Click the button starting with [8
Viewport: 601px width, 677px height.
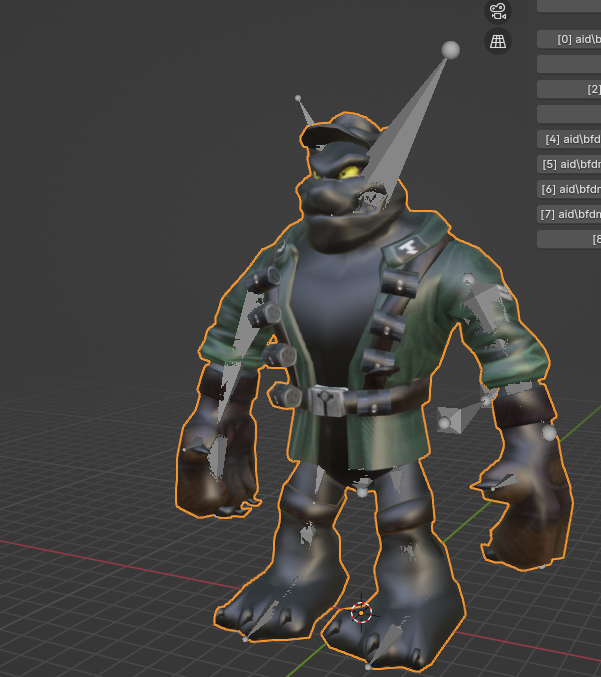tap(569, 239)
